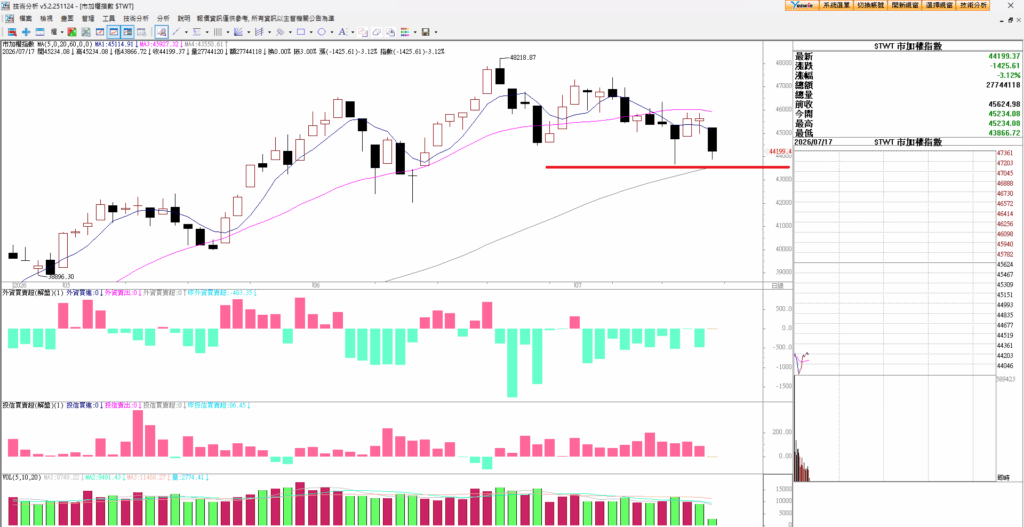Click the VOL(5,10,20) indicator title

coord(22,477)
